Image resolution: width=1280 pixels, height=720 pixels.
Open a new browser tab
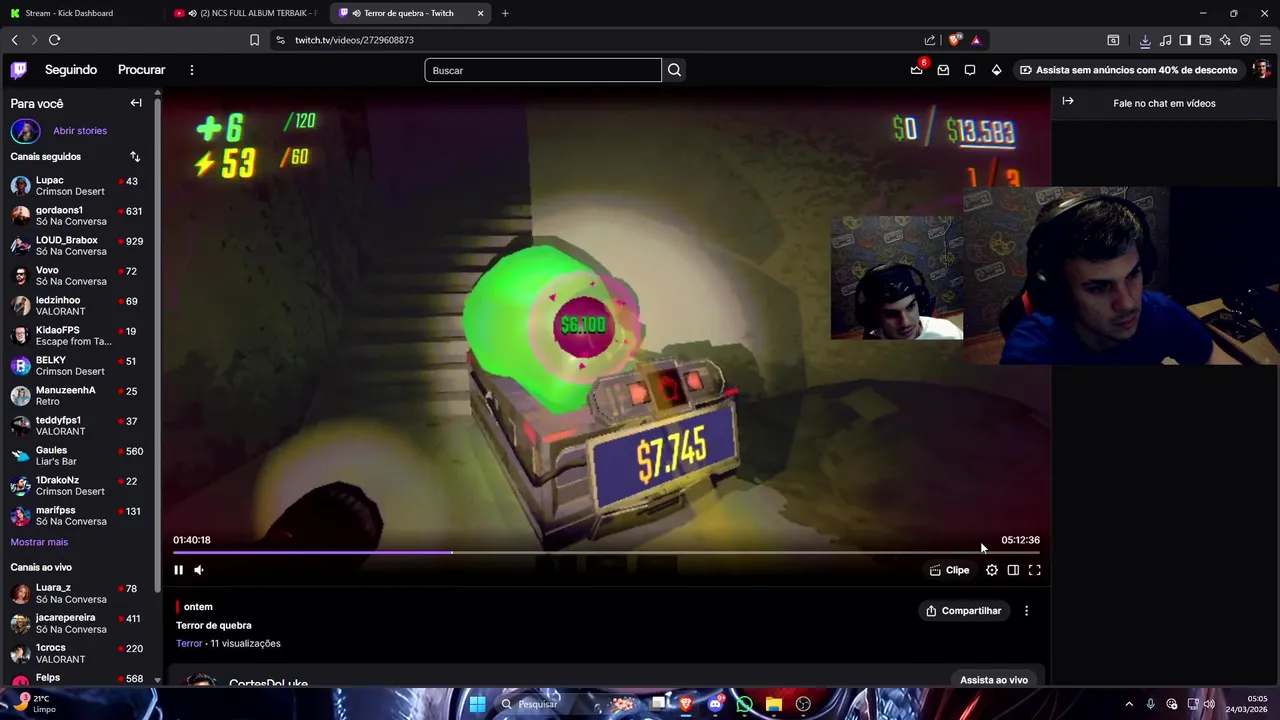[x=505, y=13]
